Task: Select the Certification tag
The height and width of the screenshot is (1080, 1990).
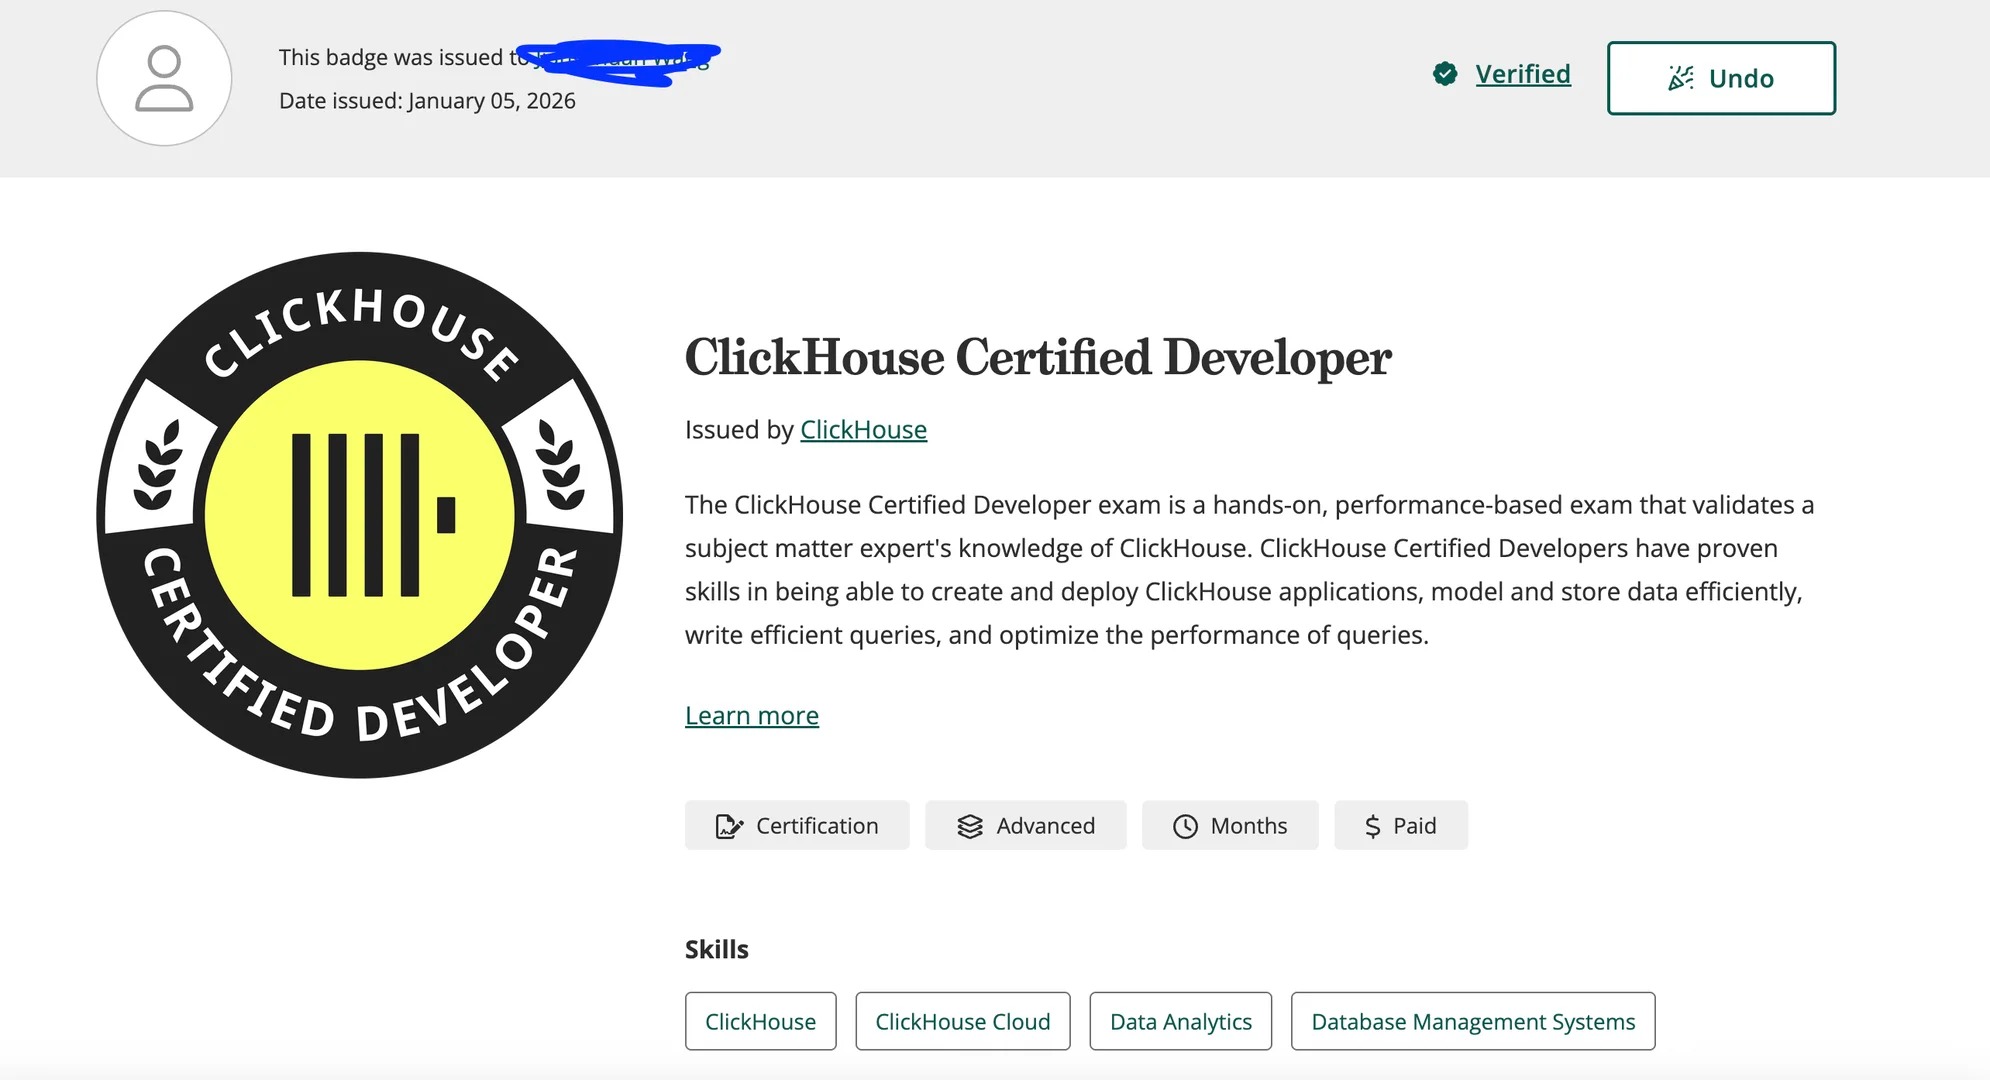Action: click(x=796, y=825)
